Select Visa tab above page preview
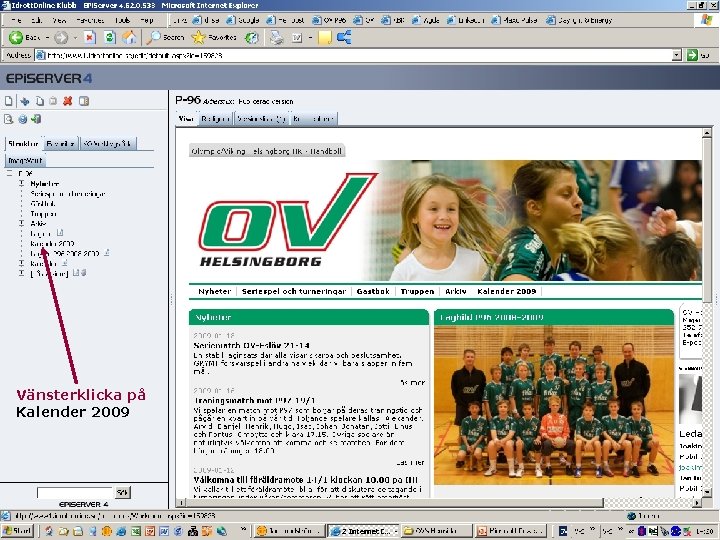This screenshot has width=720, height=540. point(186,118)
